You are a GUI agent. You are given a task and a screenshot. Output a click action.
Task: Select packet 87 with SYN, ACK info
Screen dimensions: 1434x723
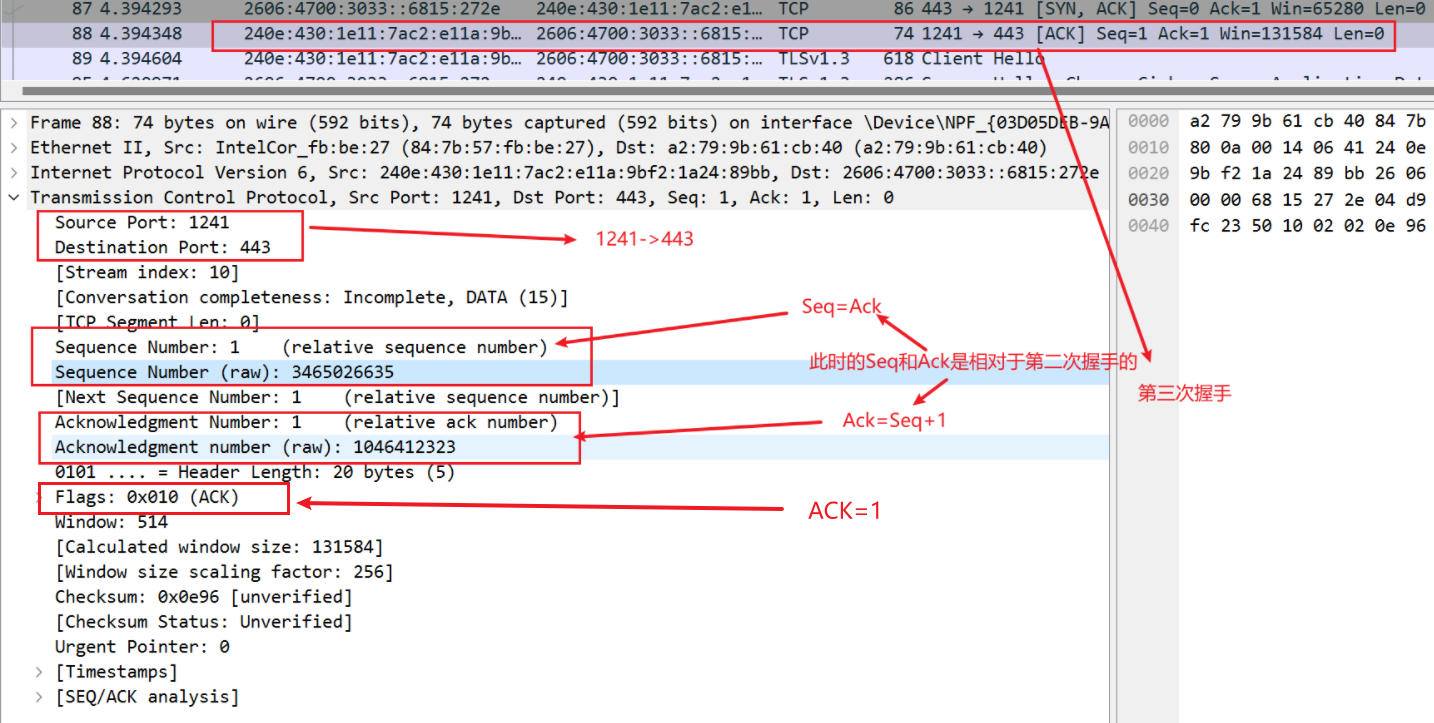(717, 9)
